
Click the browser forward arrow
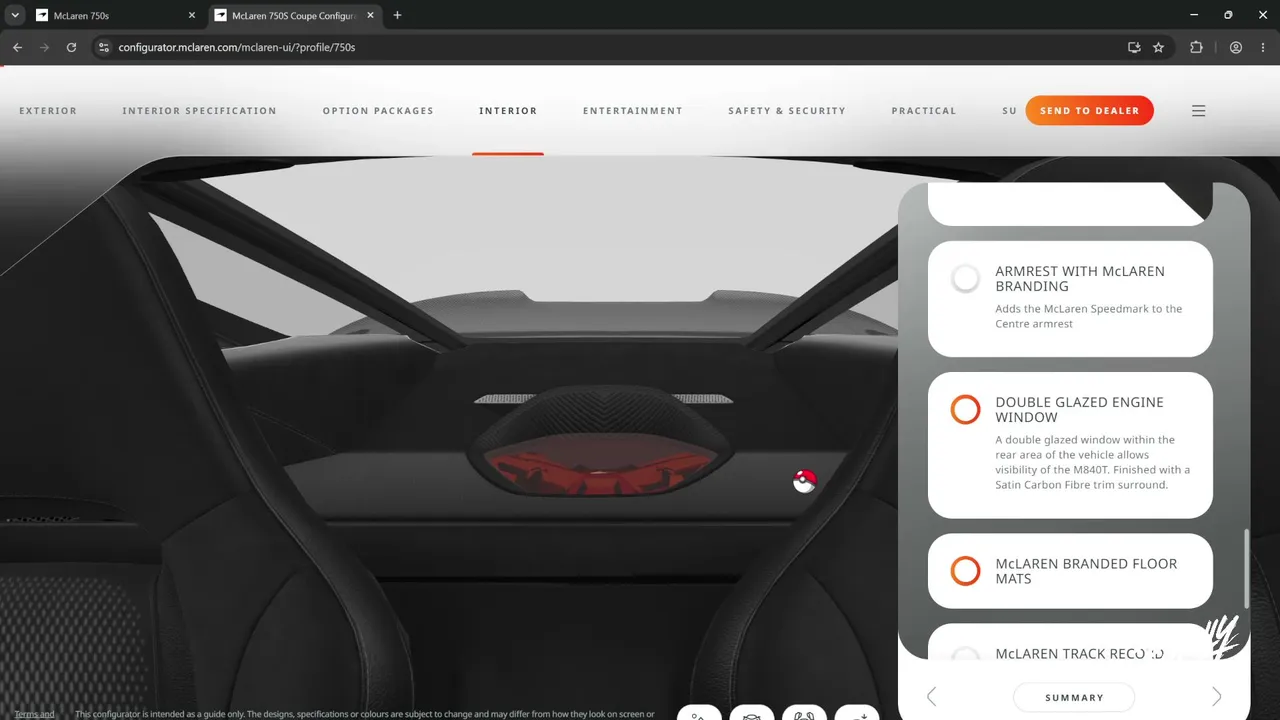point(44,47)
